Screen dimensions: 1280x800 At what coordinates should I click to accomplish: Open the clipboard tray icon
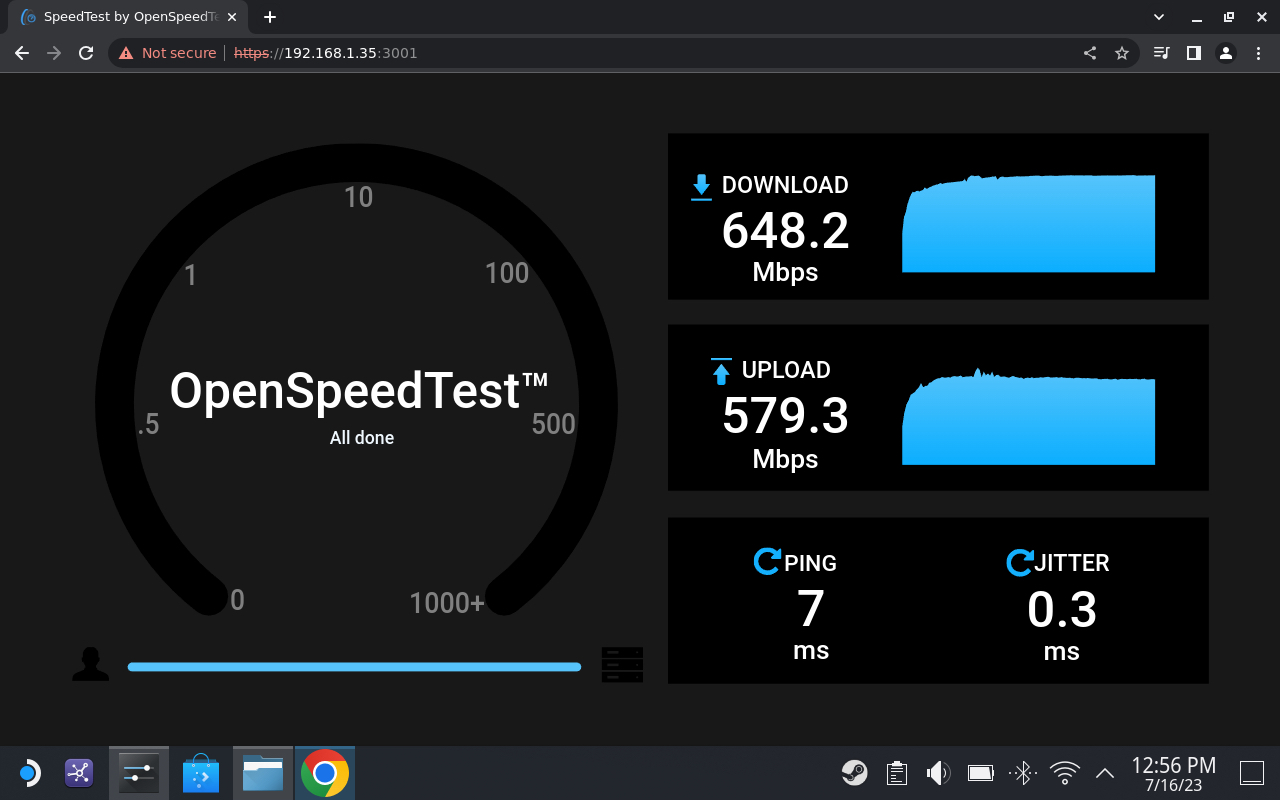pyautogui.click(x=897, y=772)
